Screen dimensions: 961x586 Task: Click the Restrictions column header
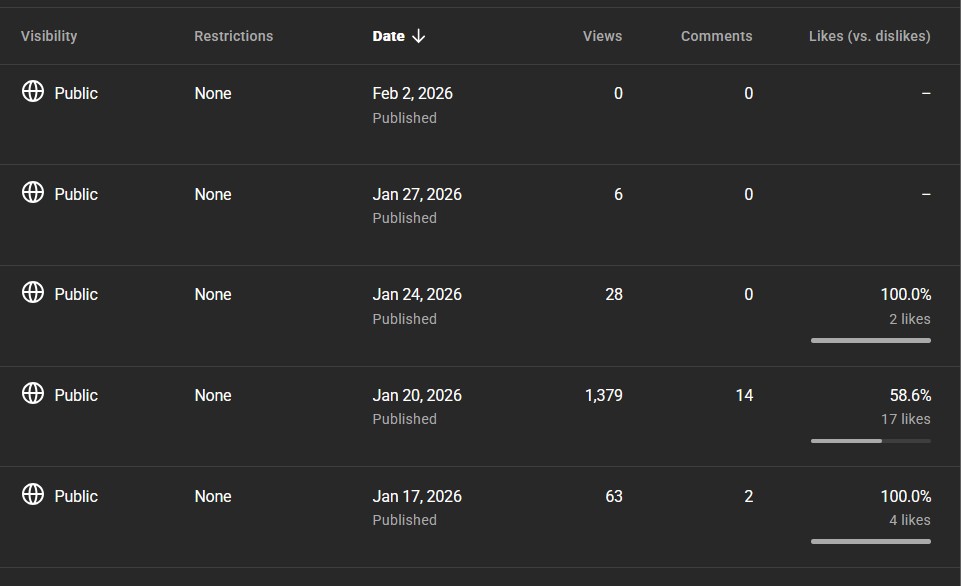(x=233, y=36)
